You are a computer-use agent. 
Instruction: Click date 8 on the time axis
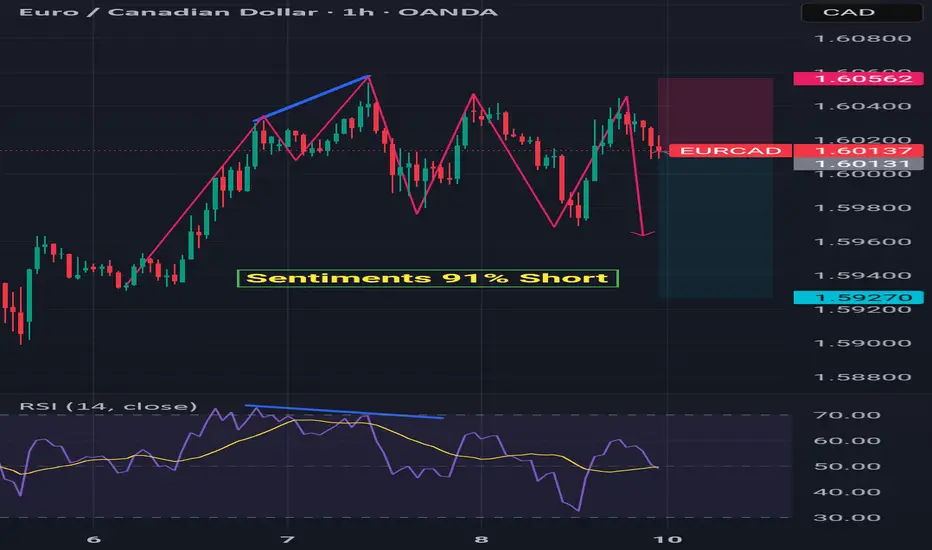(x=481, y=540)
